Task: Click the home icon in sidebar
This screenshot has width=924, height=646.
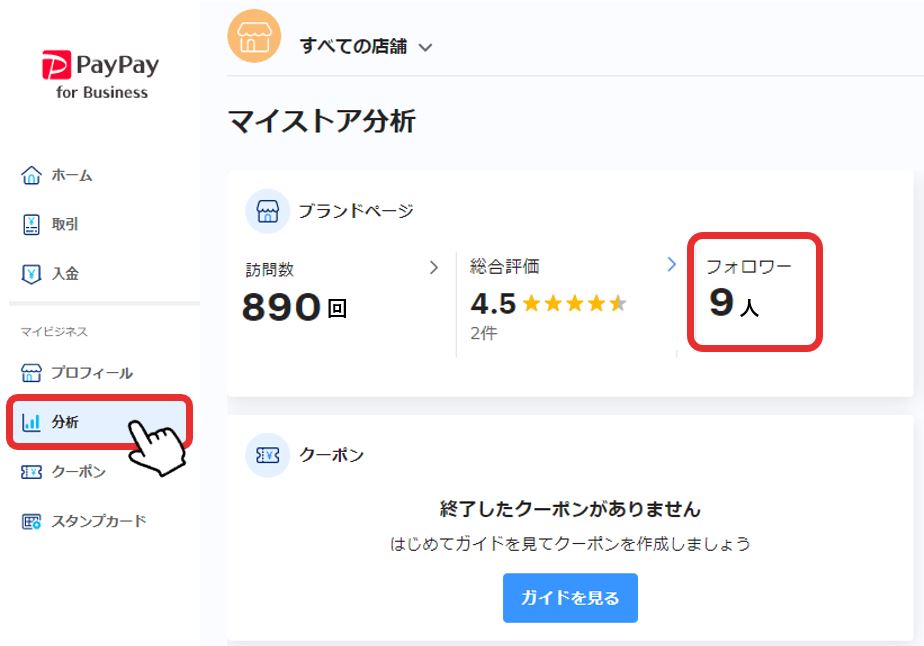Action: [x=31, y=175]
